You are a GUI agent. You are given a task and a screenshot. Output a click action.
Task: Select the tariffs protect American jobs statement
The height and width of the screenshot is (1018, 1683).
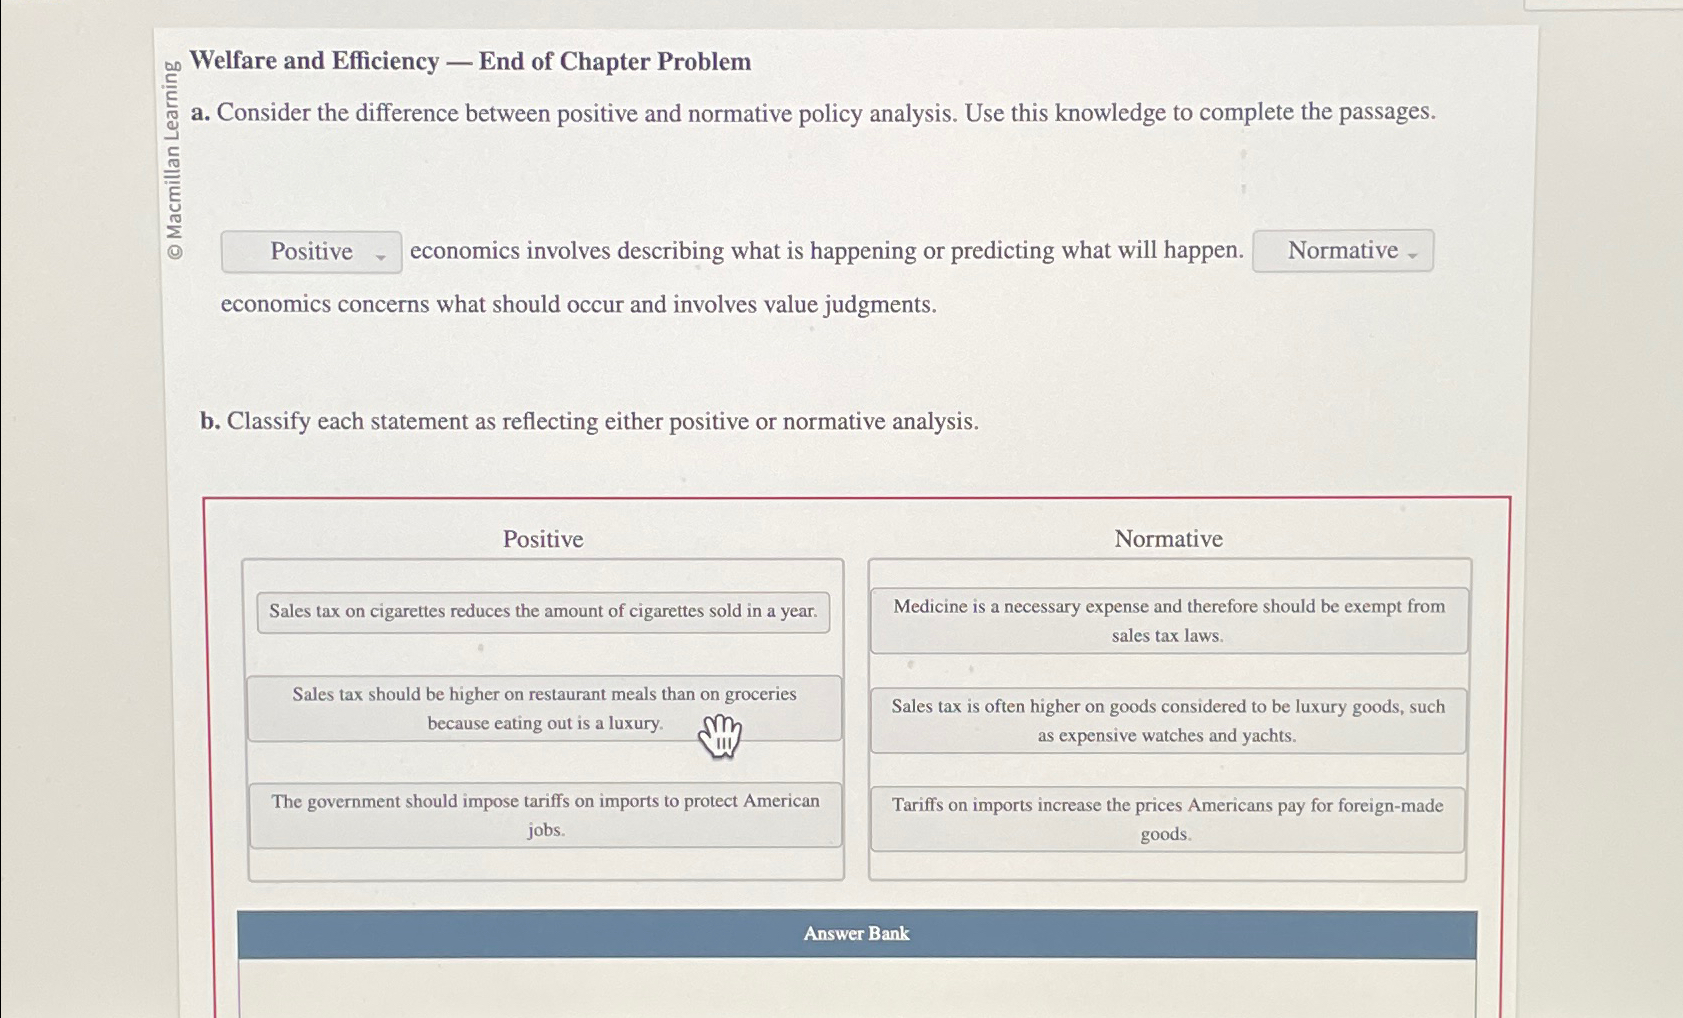click(544, 815)
